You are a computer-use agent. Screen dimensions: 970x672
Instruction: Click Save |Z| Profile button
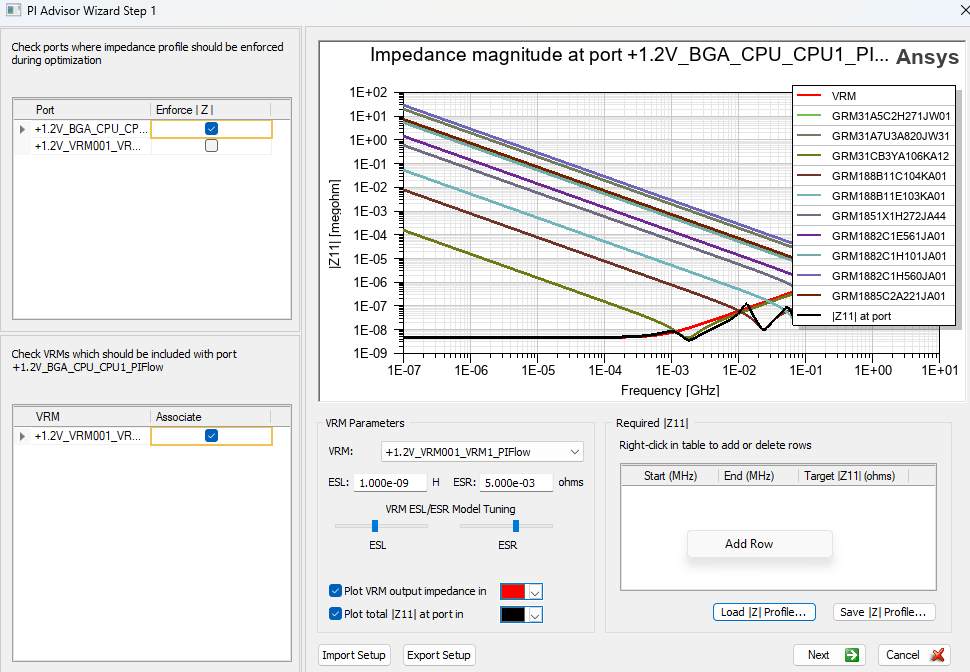click(884, 612)
